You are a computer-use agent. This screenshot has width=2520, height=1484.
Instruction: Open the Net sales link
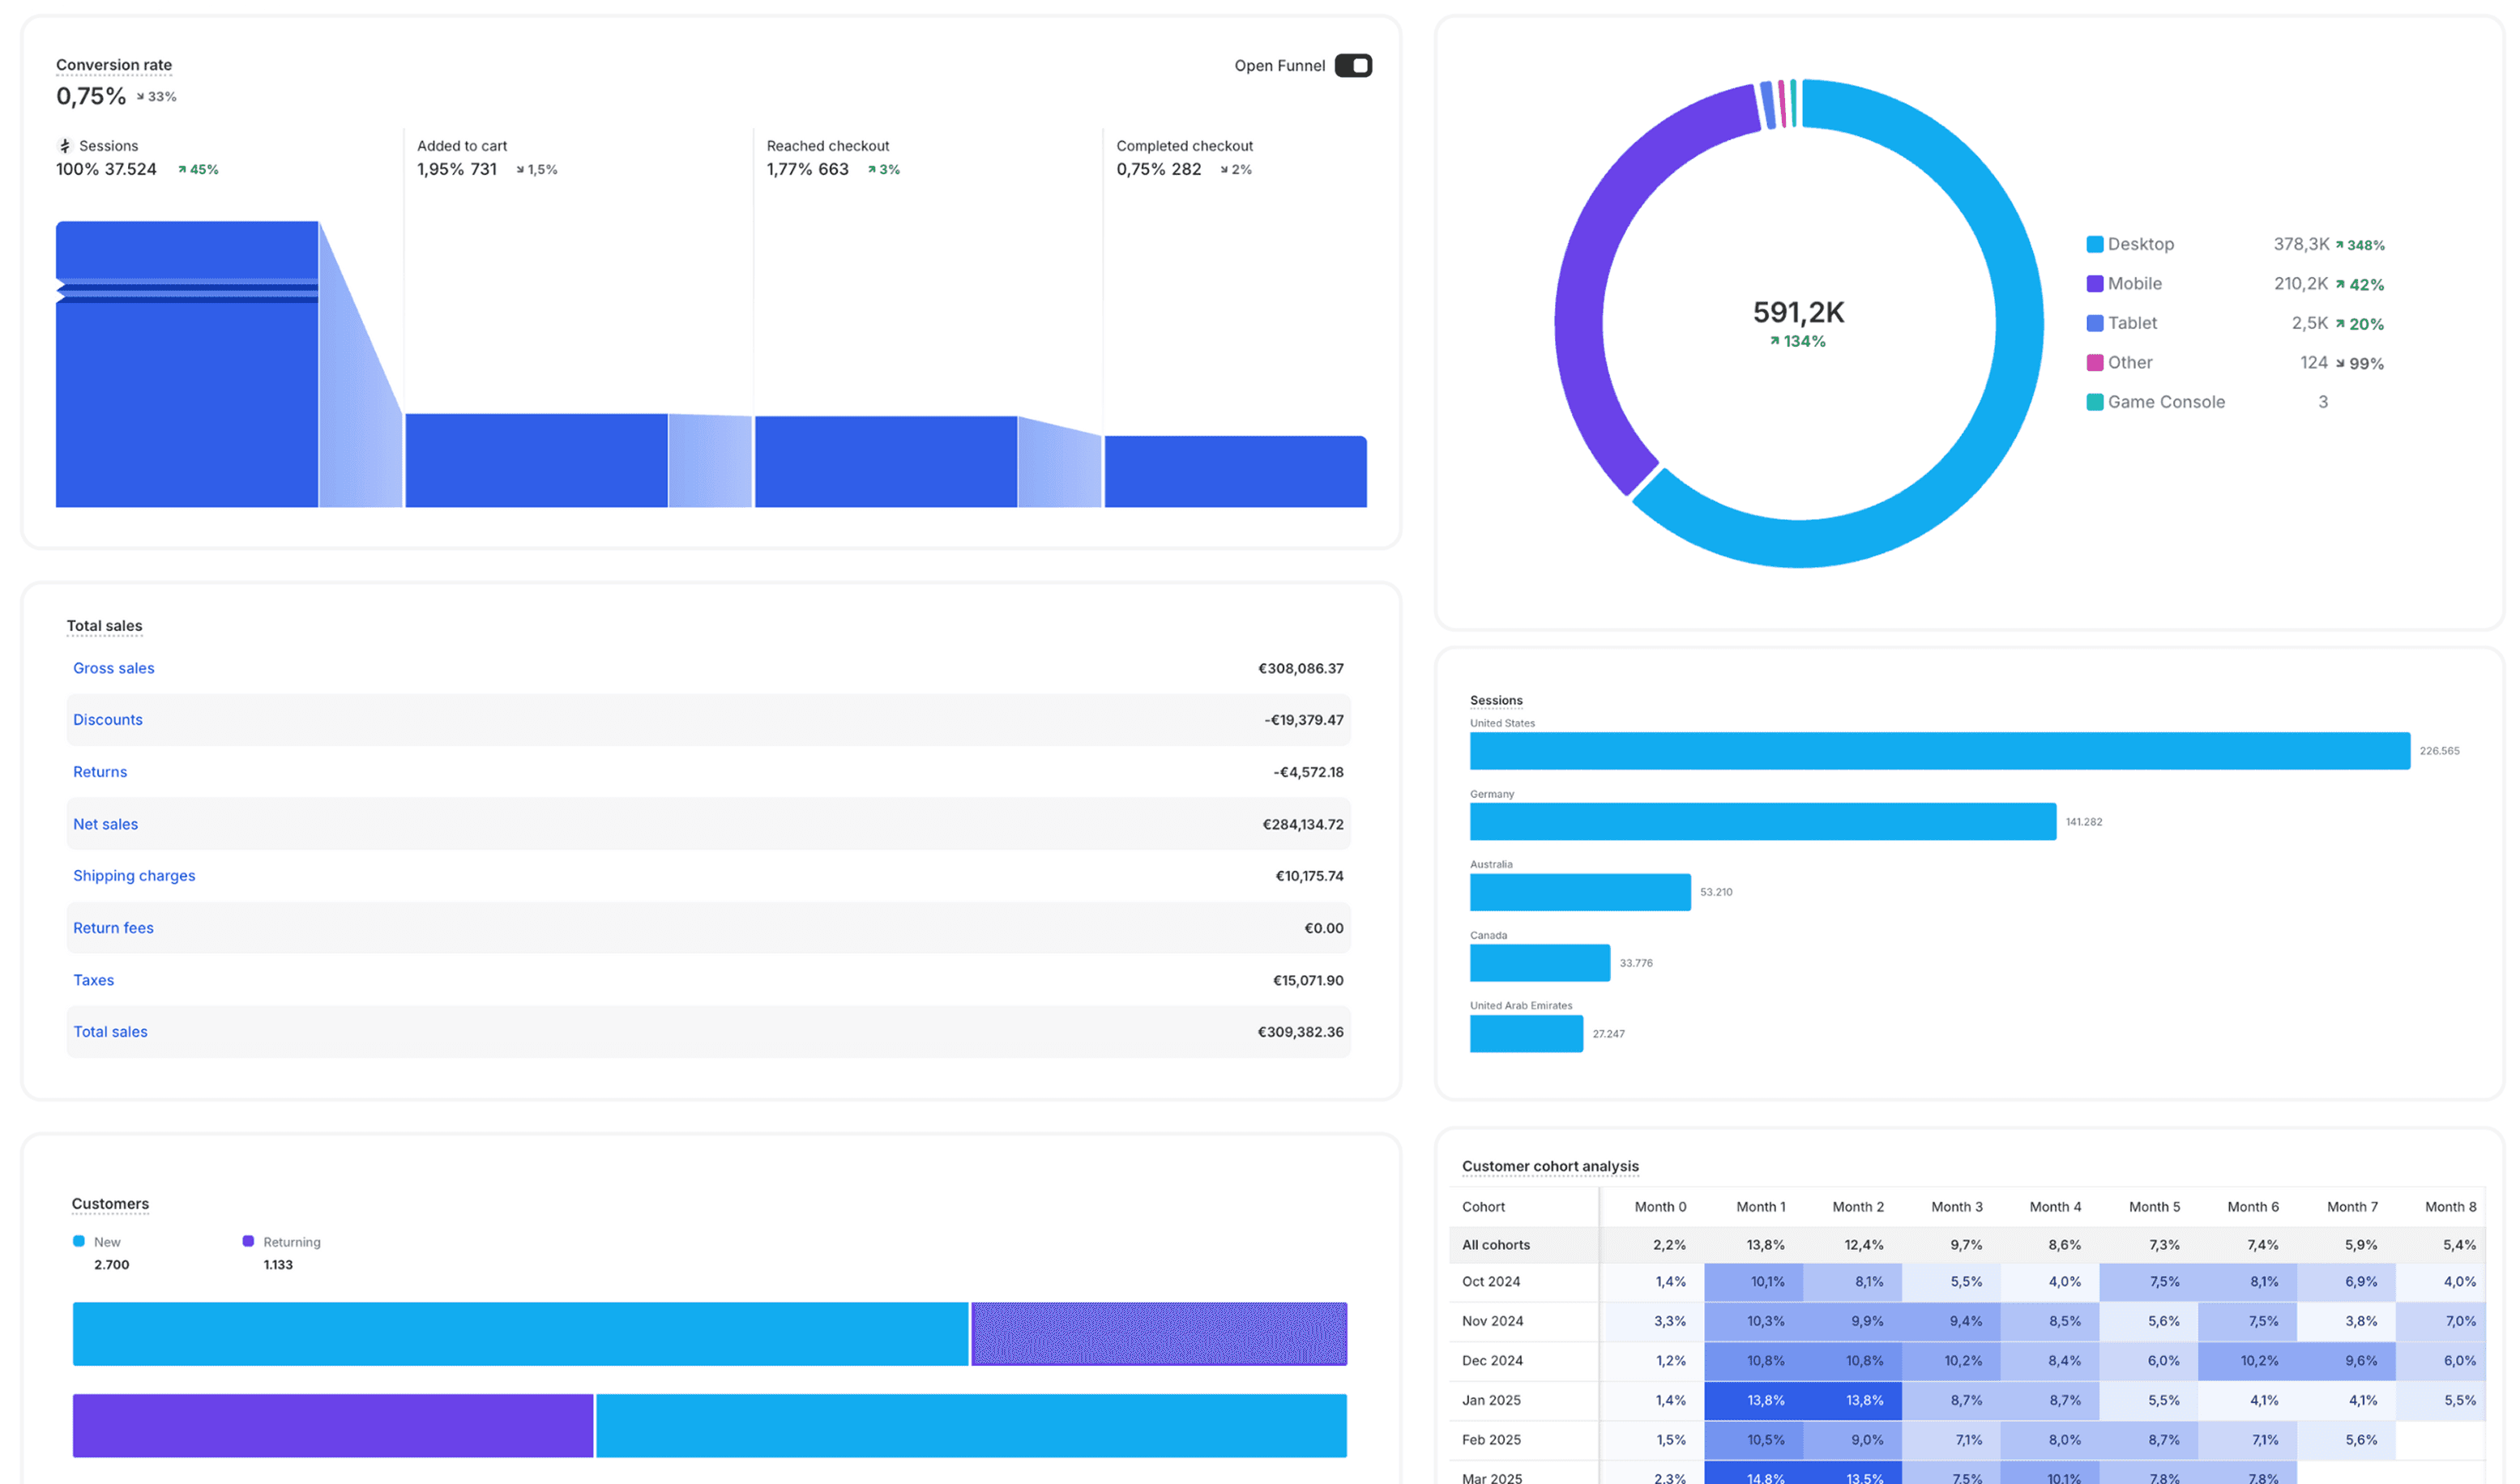(x=106, y=824)
